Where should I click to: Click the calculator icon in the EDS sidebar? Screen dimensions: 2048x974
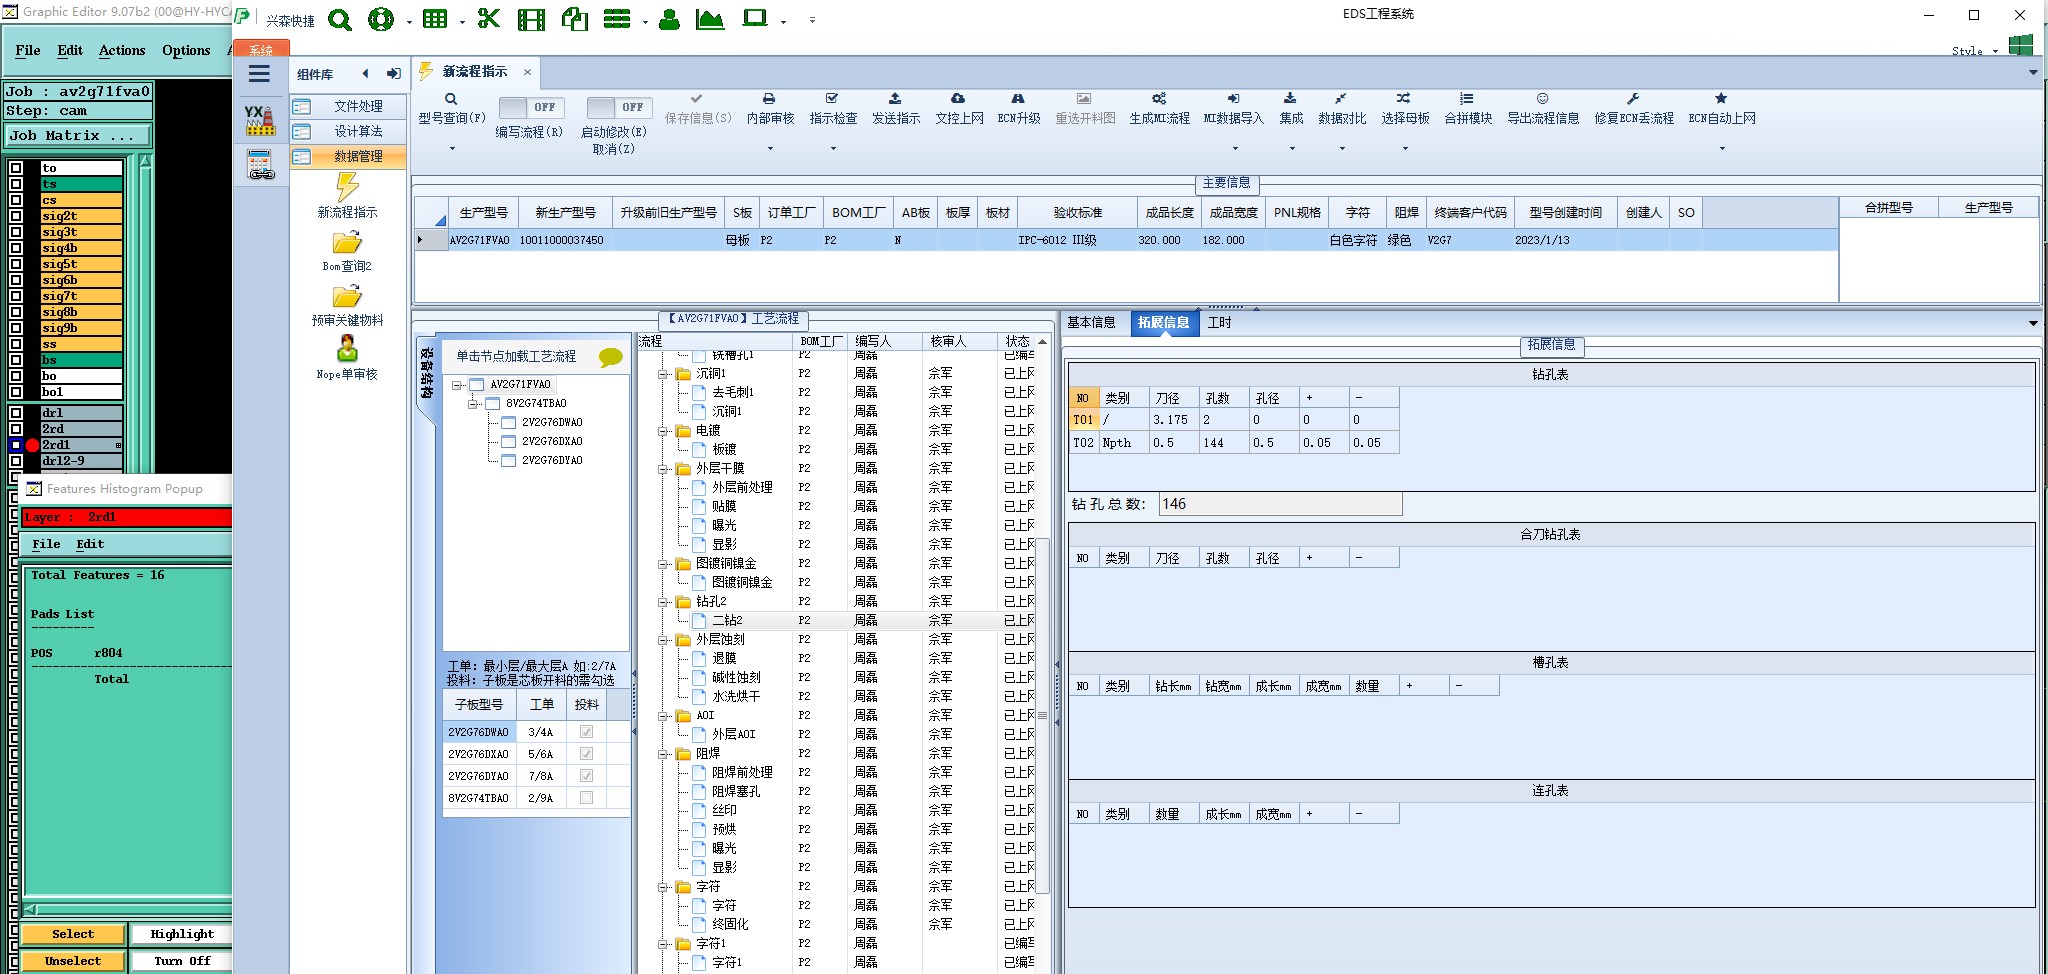pos(261,165)
